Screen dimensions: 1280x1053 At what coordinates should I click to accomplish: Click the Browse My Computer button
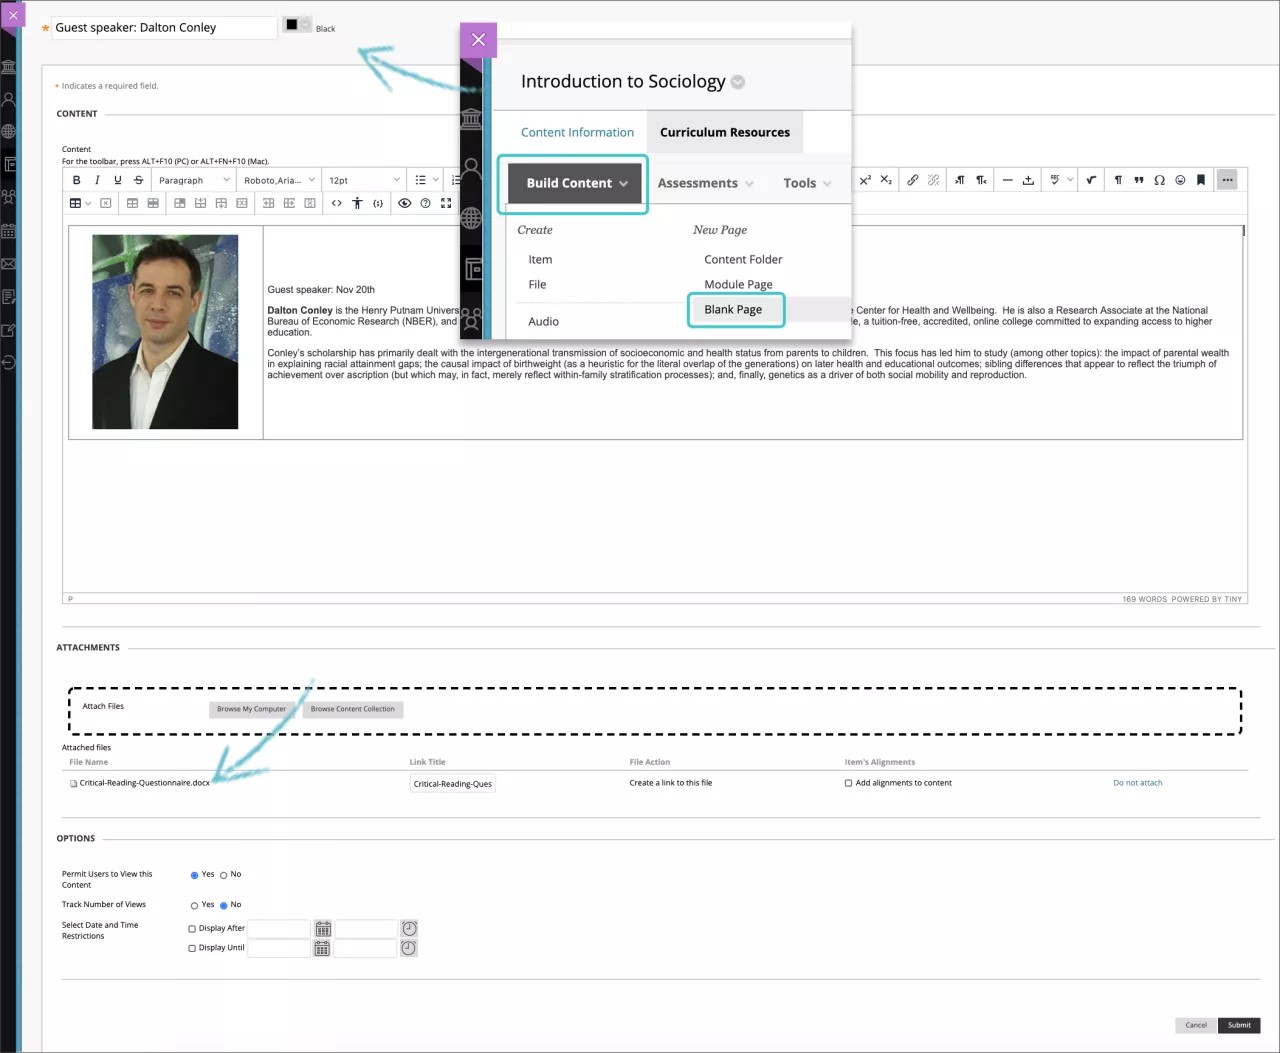click(x=251, y=709)
